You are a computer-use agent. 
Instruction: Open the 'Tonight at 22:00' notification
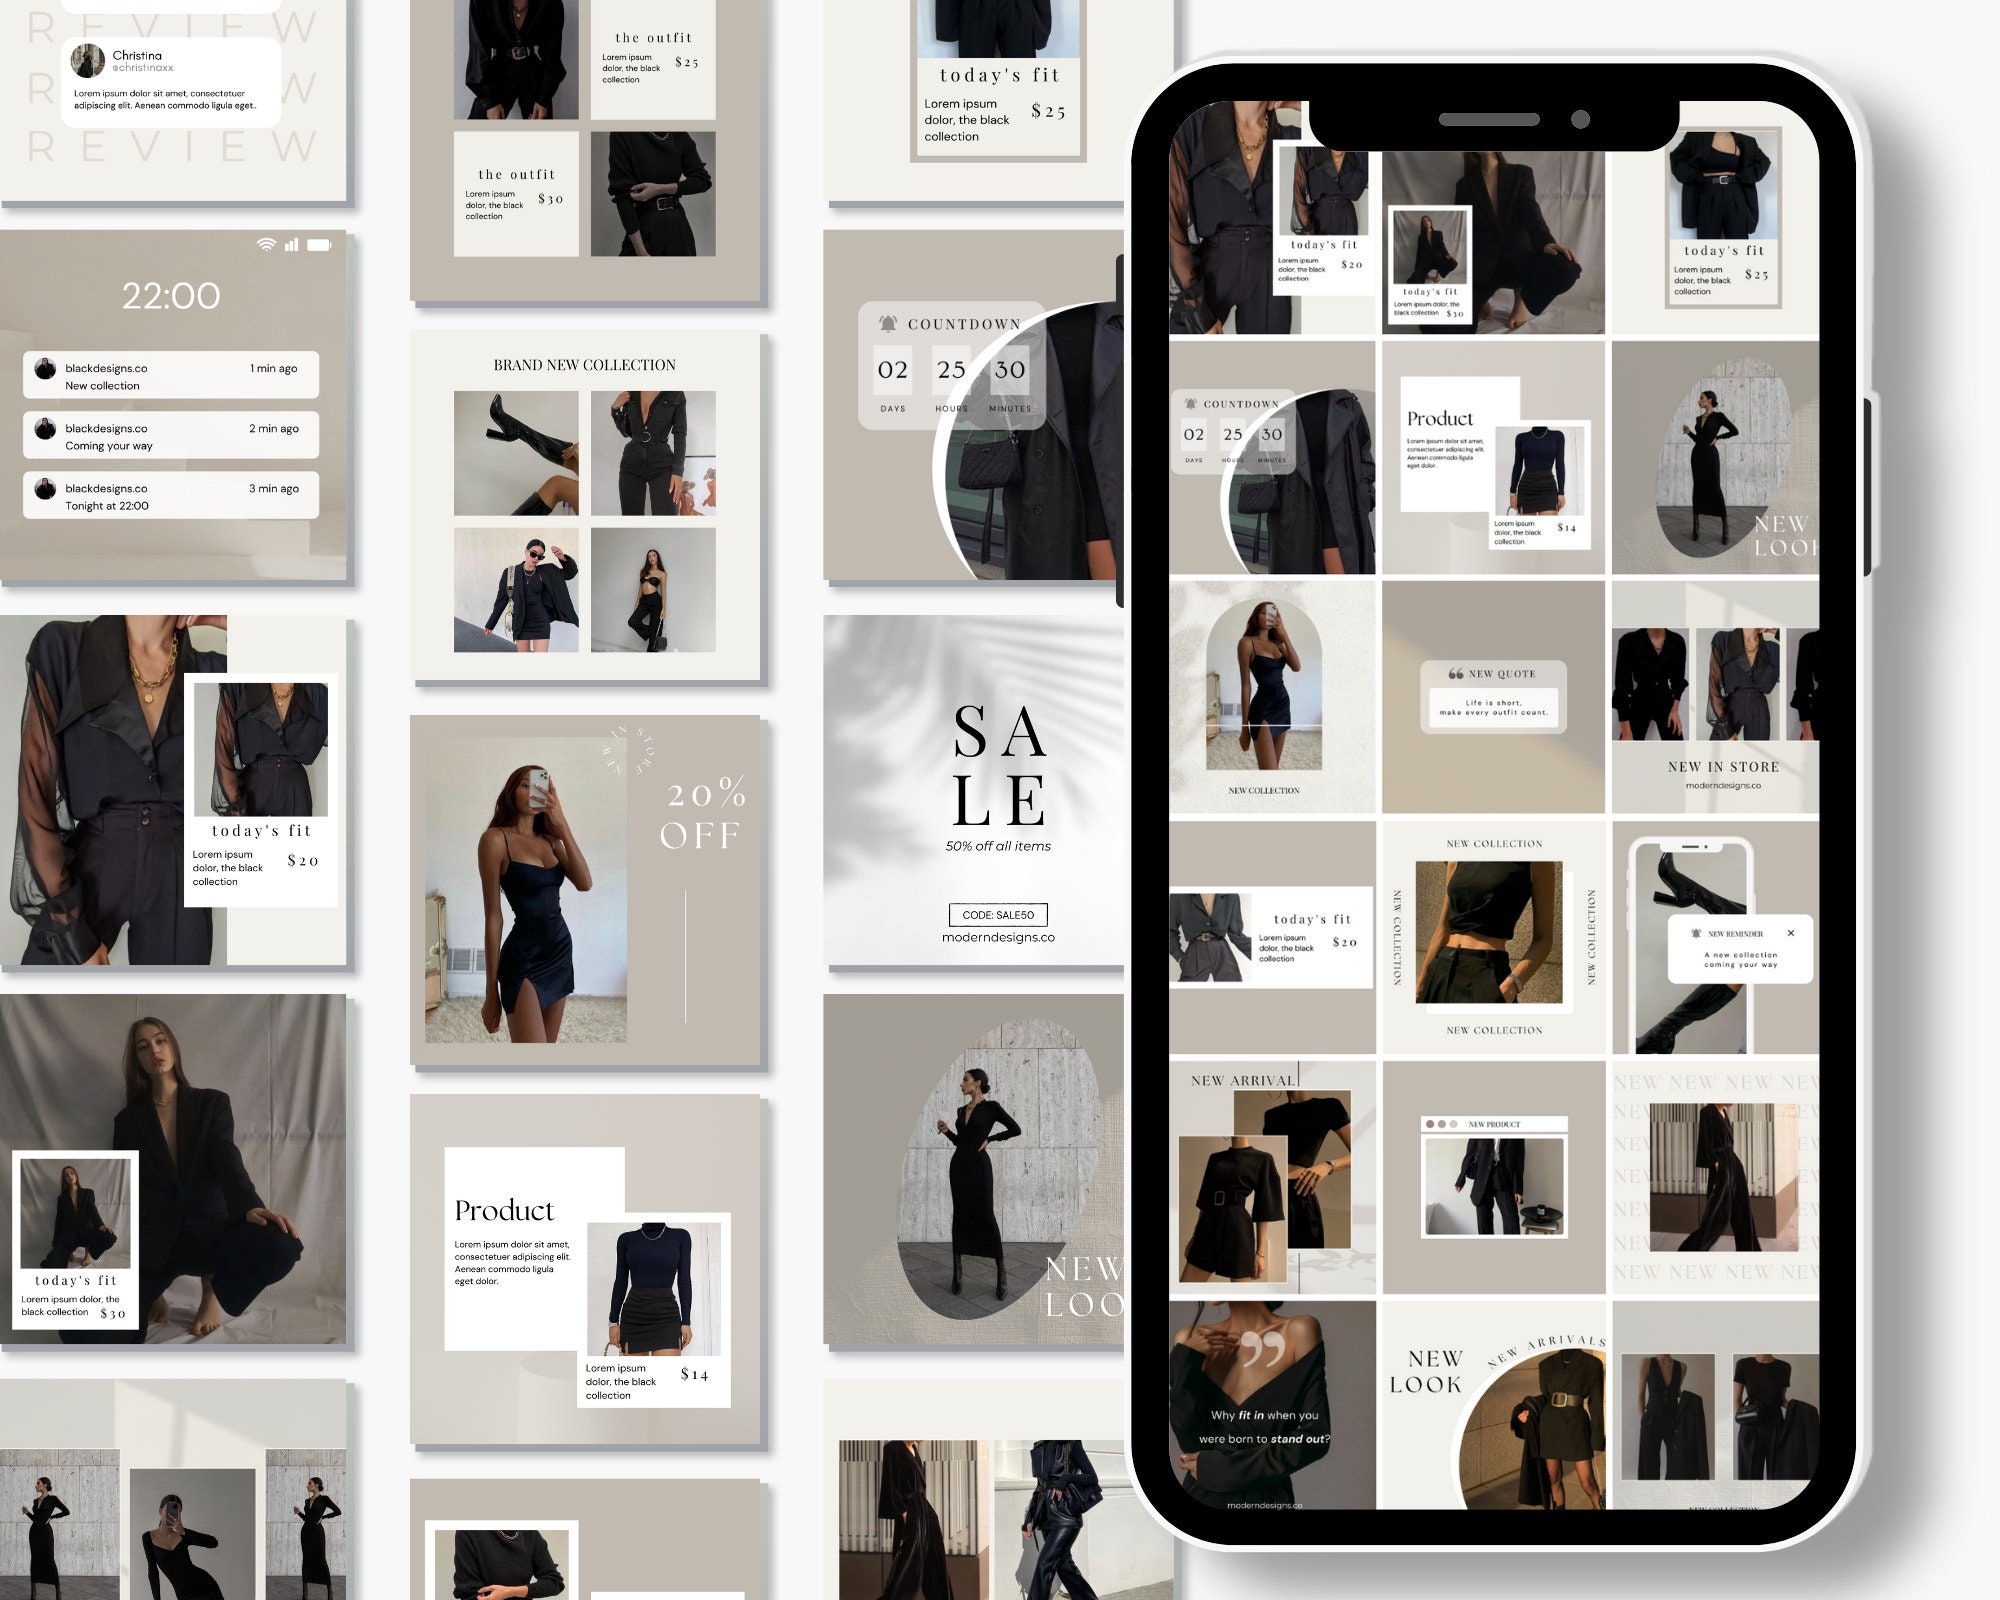point(170,495)
